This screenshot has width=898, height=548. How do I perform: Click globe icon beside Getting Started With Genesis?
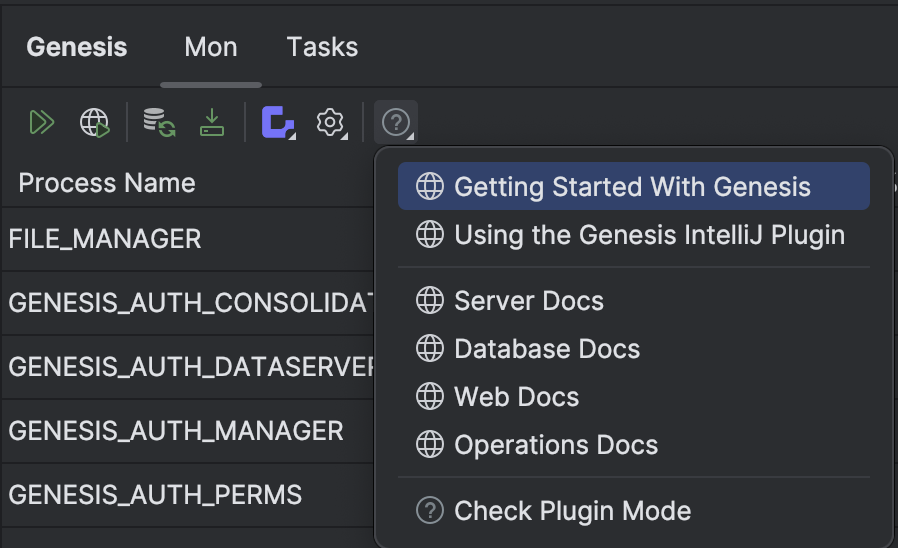click(x=430, y=186)
